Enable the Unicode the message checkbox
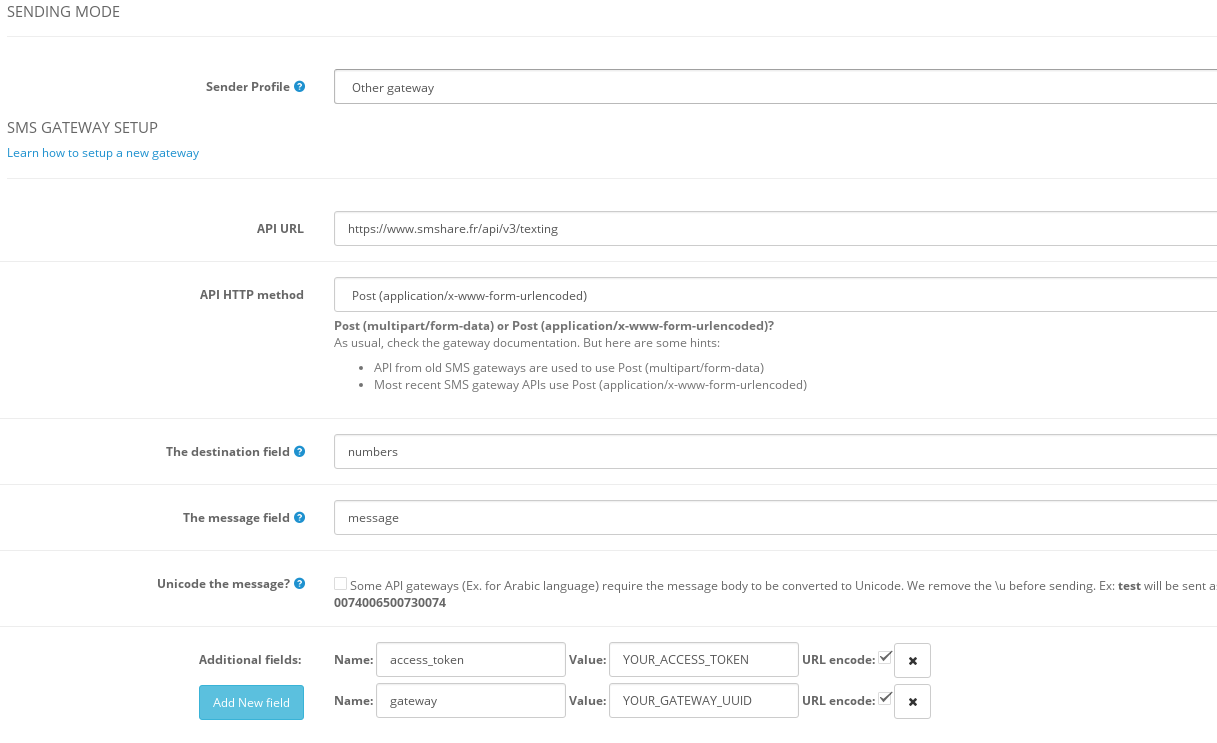This screenshot has width=1217, height=743. coord(341,583)
